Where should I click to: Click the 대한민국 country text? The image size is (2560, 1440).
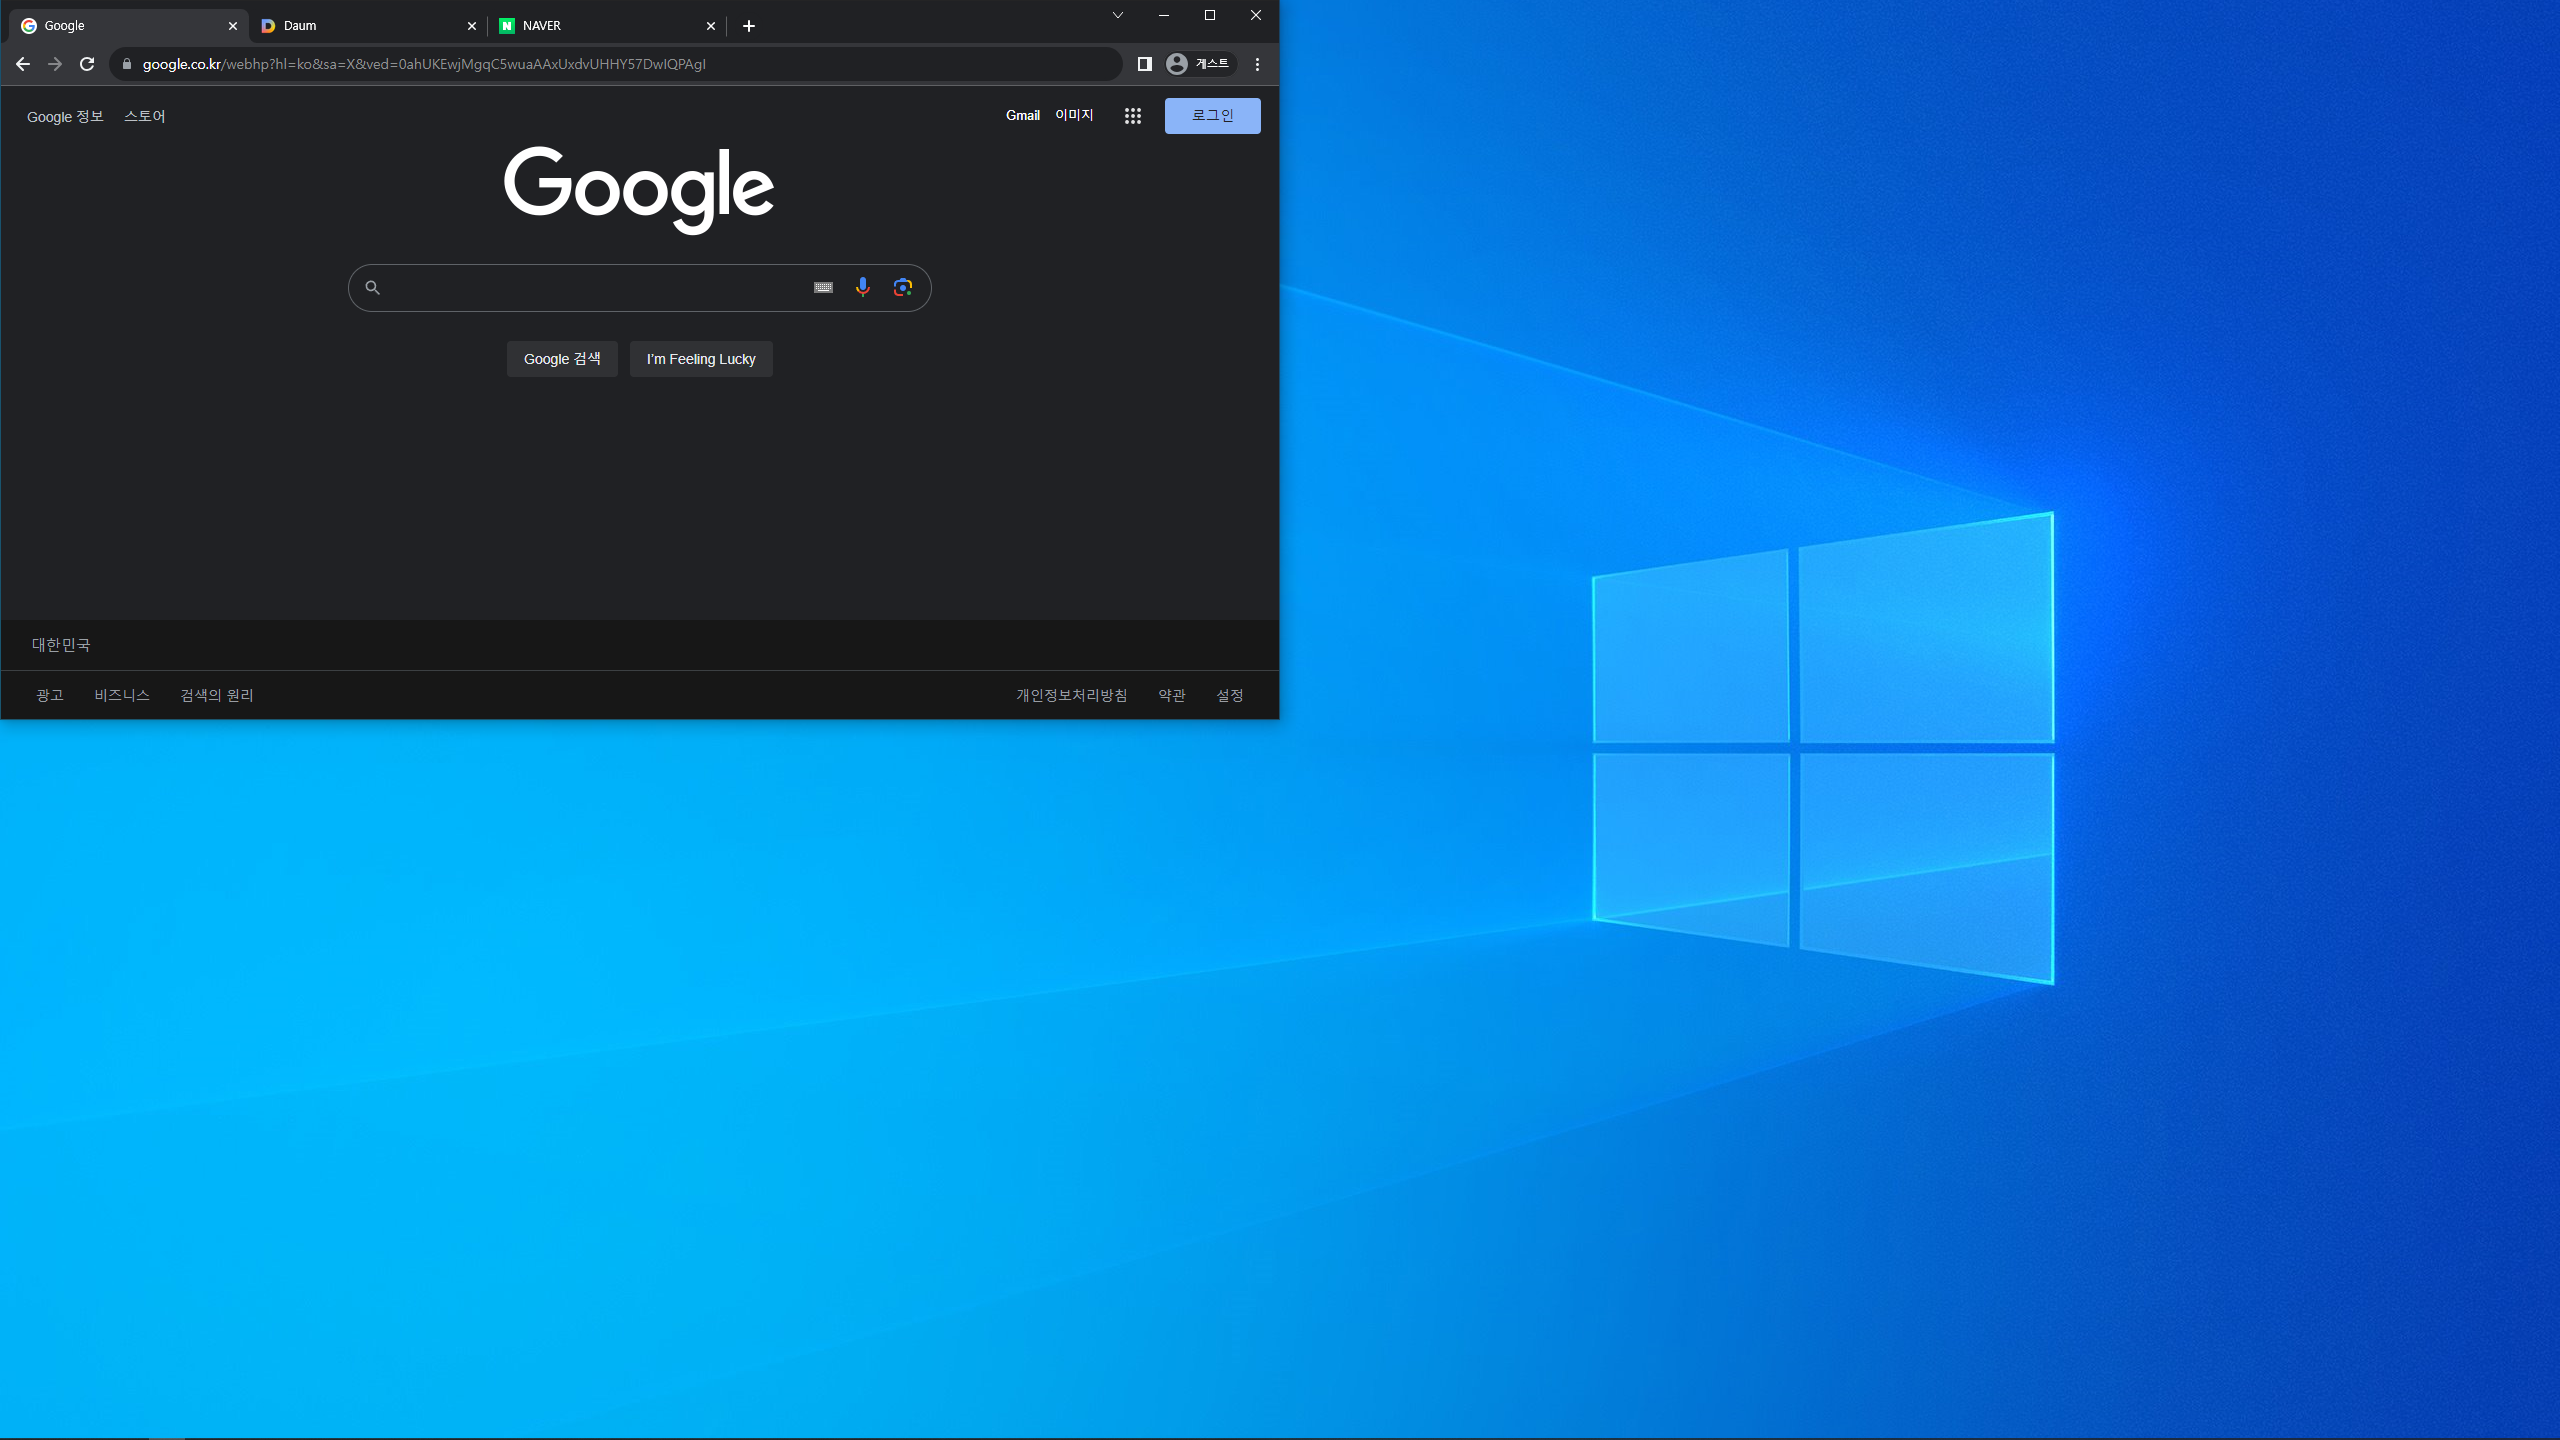click(61, 645)
